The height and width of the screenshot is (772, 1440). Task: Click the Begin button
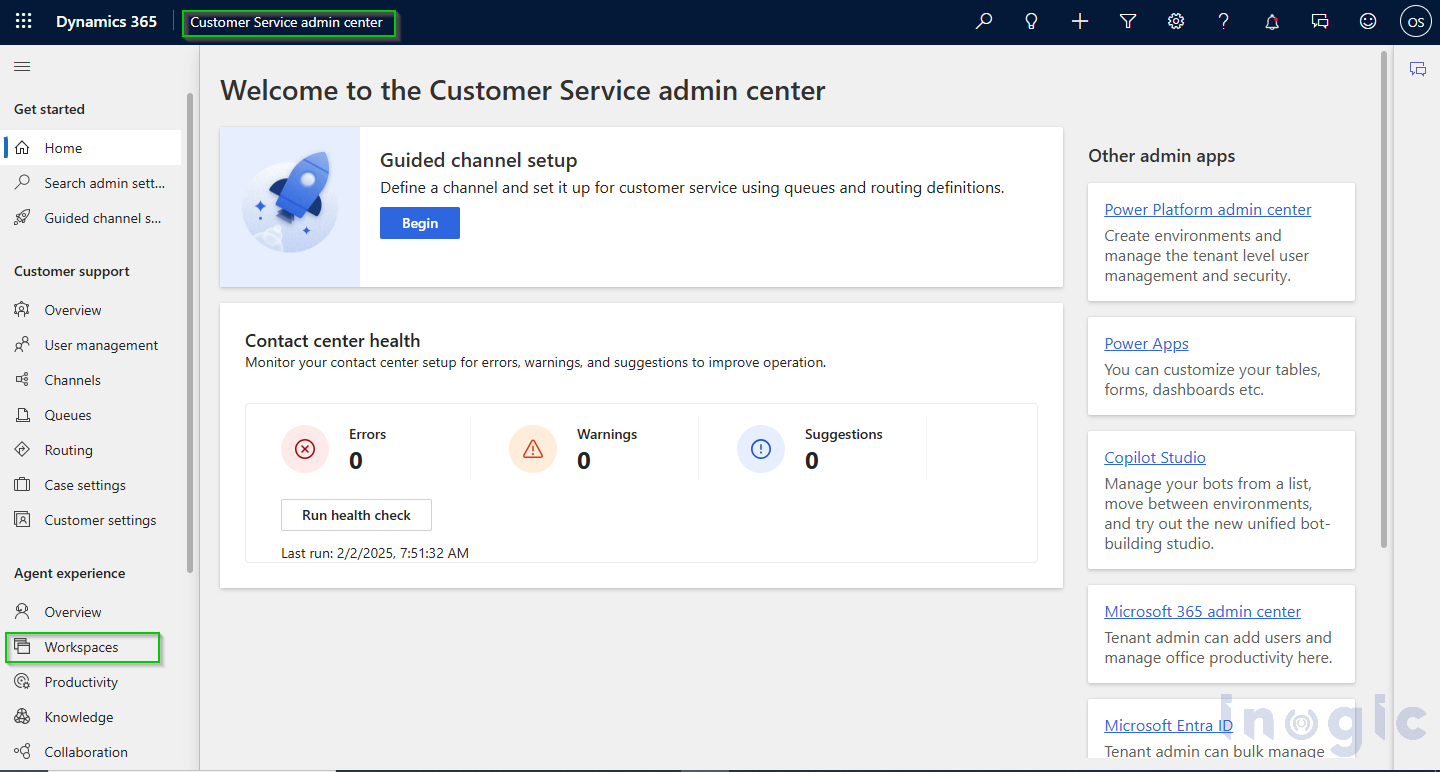click(420, 223)
